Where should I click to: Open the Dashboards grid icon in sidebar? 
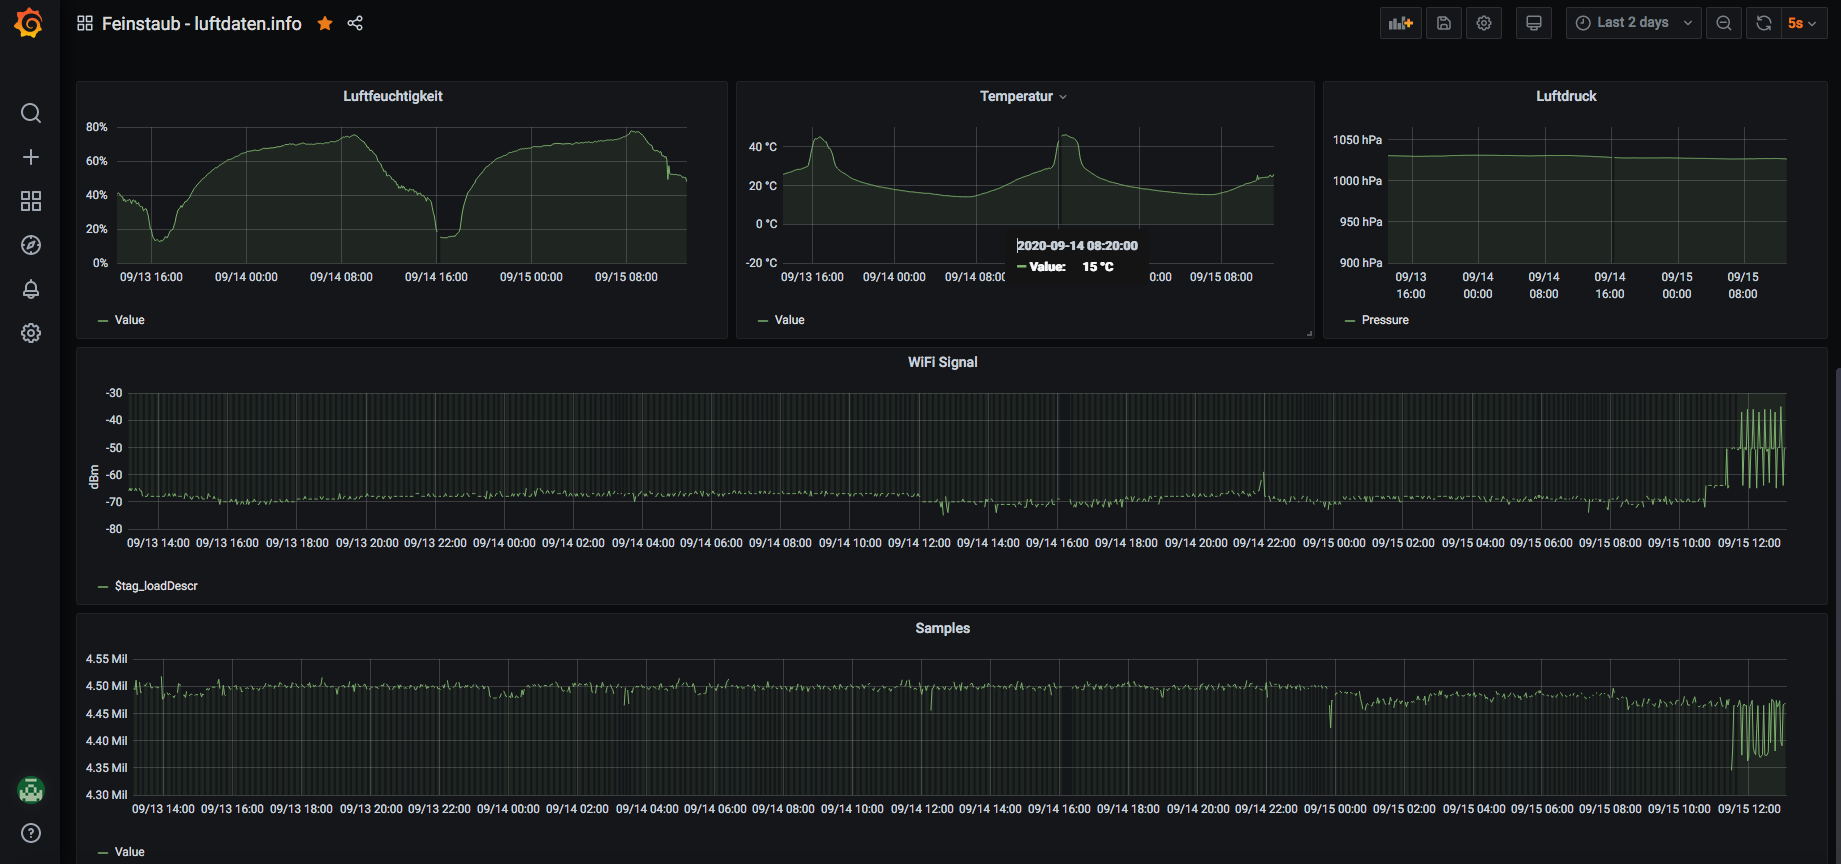pos(31,201)
